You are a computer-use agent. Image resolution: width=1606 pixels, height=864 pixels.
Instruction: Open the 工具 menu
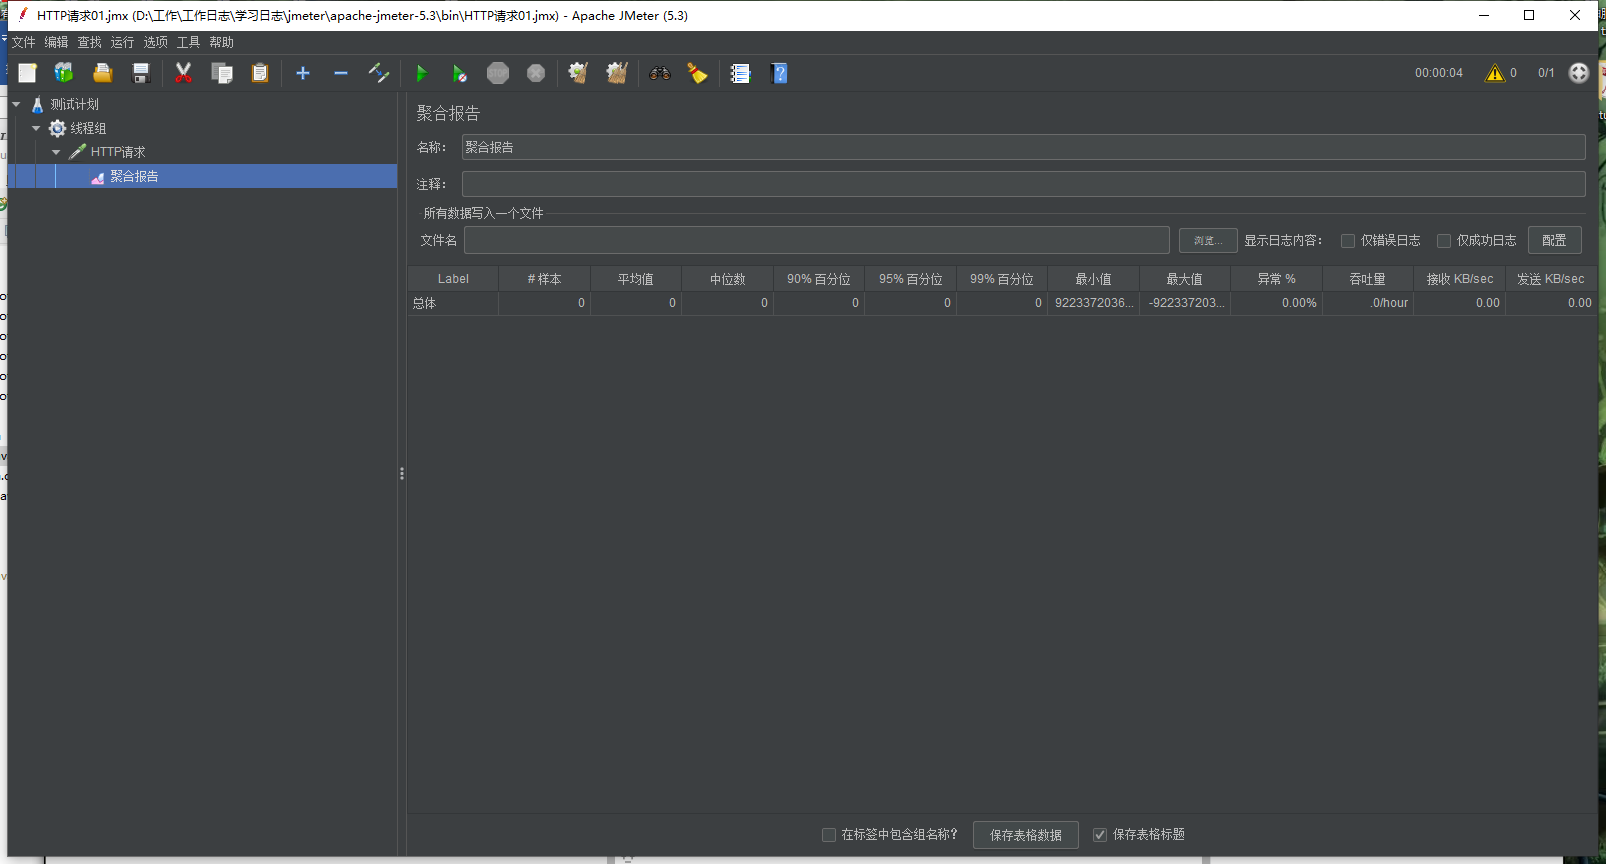point(189,42)
